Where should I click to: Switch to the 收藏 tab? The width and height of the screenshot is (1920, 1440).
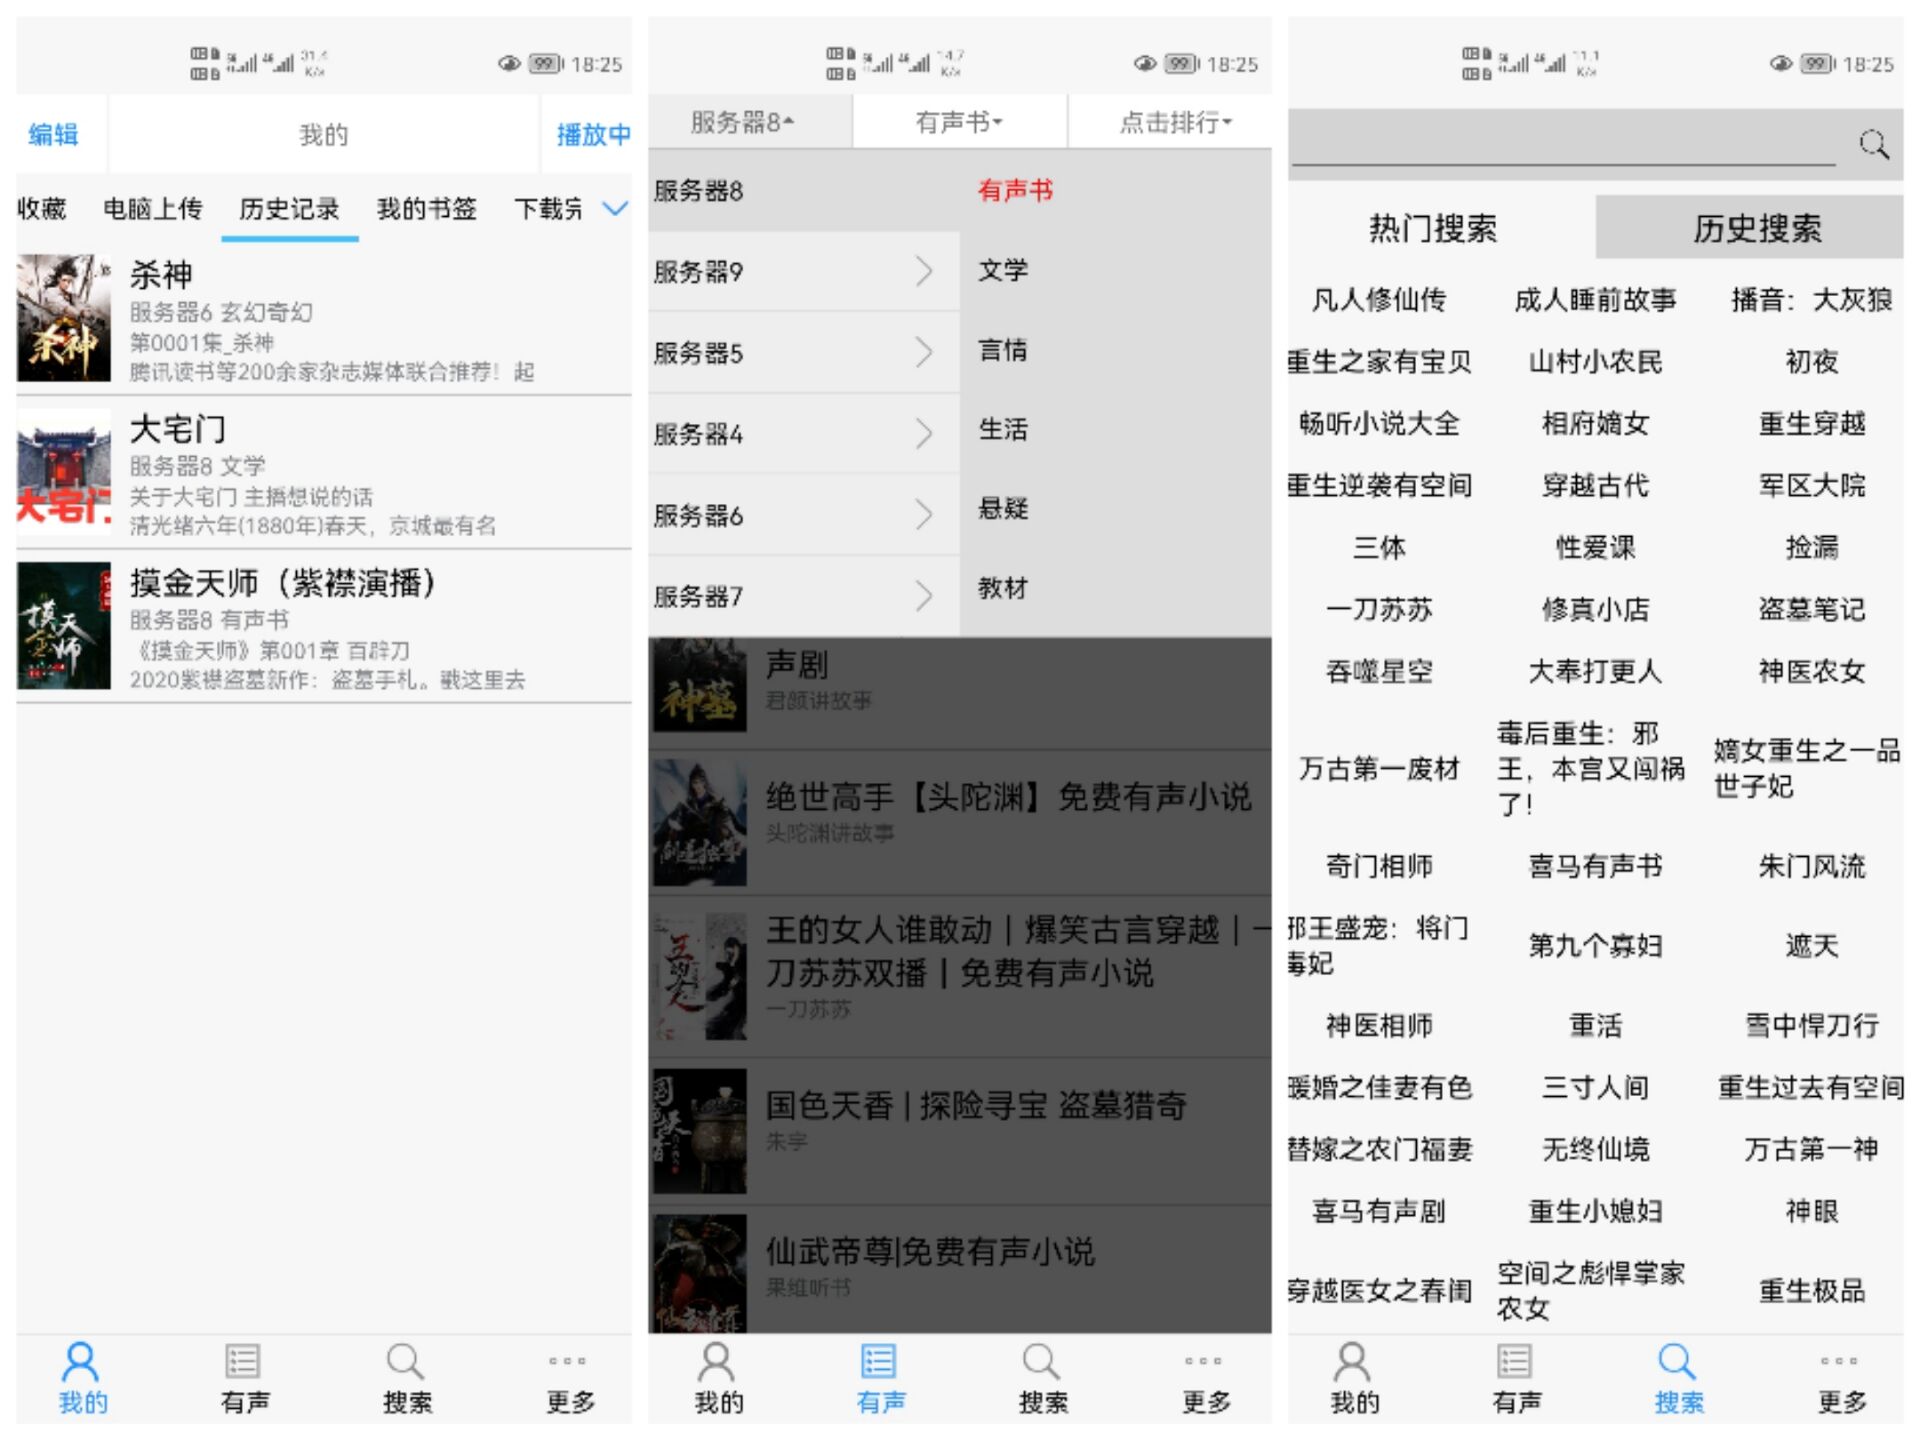coord(44,209)
